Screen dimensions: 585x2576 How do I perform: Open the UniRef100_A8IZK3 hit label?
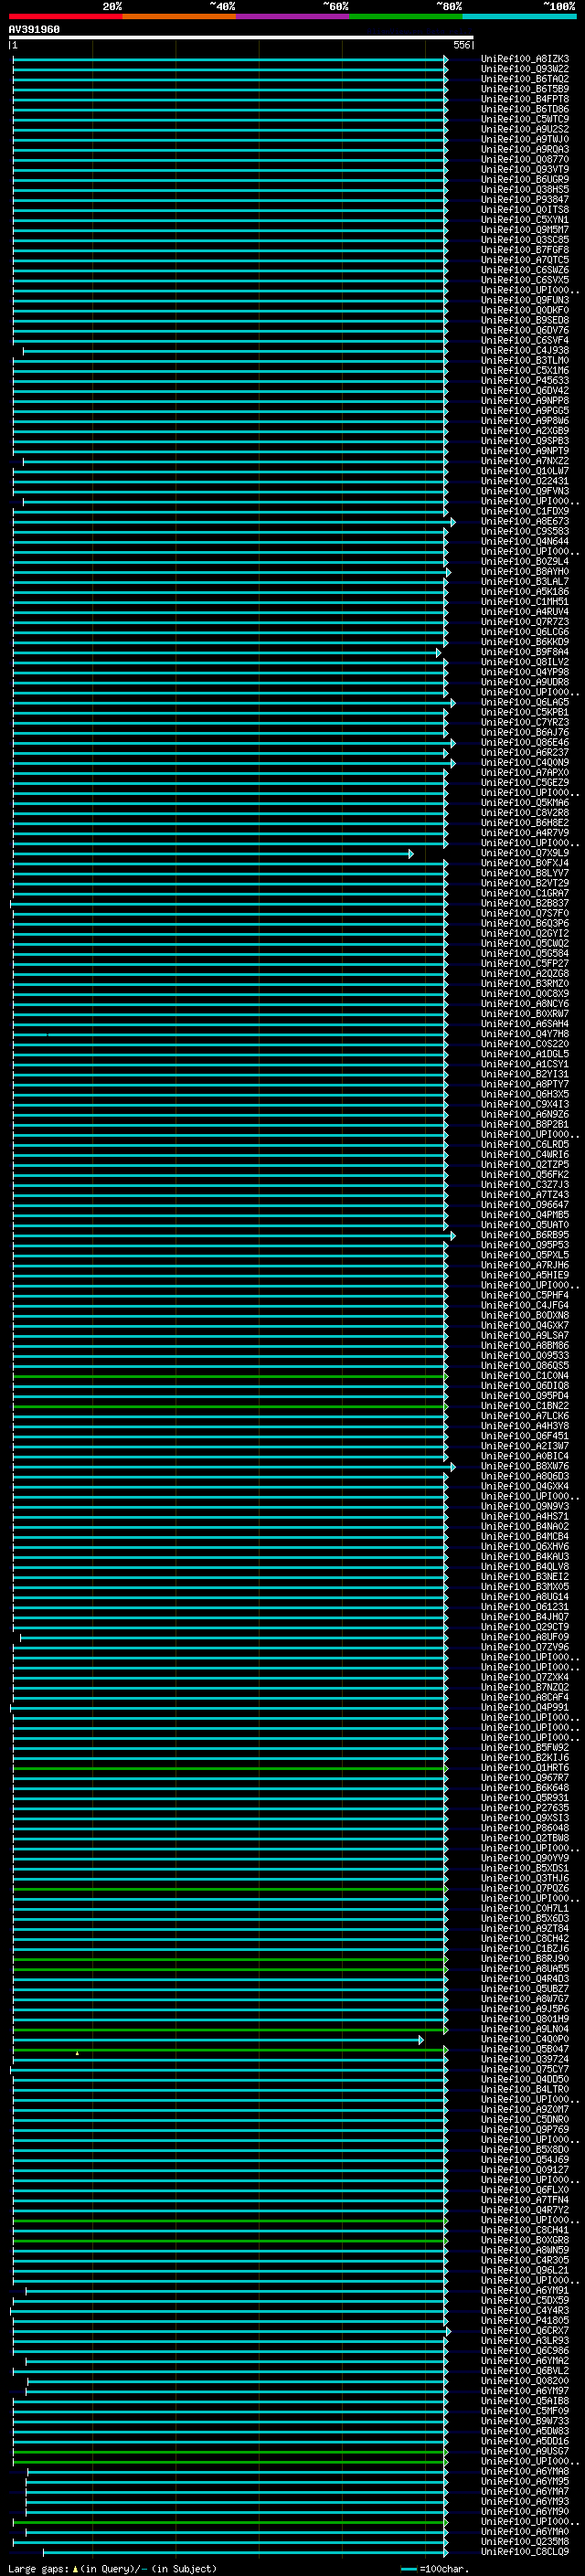point(525,59)
